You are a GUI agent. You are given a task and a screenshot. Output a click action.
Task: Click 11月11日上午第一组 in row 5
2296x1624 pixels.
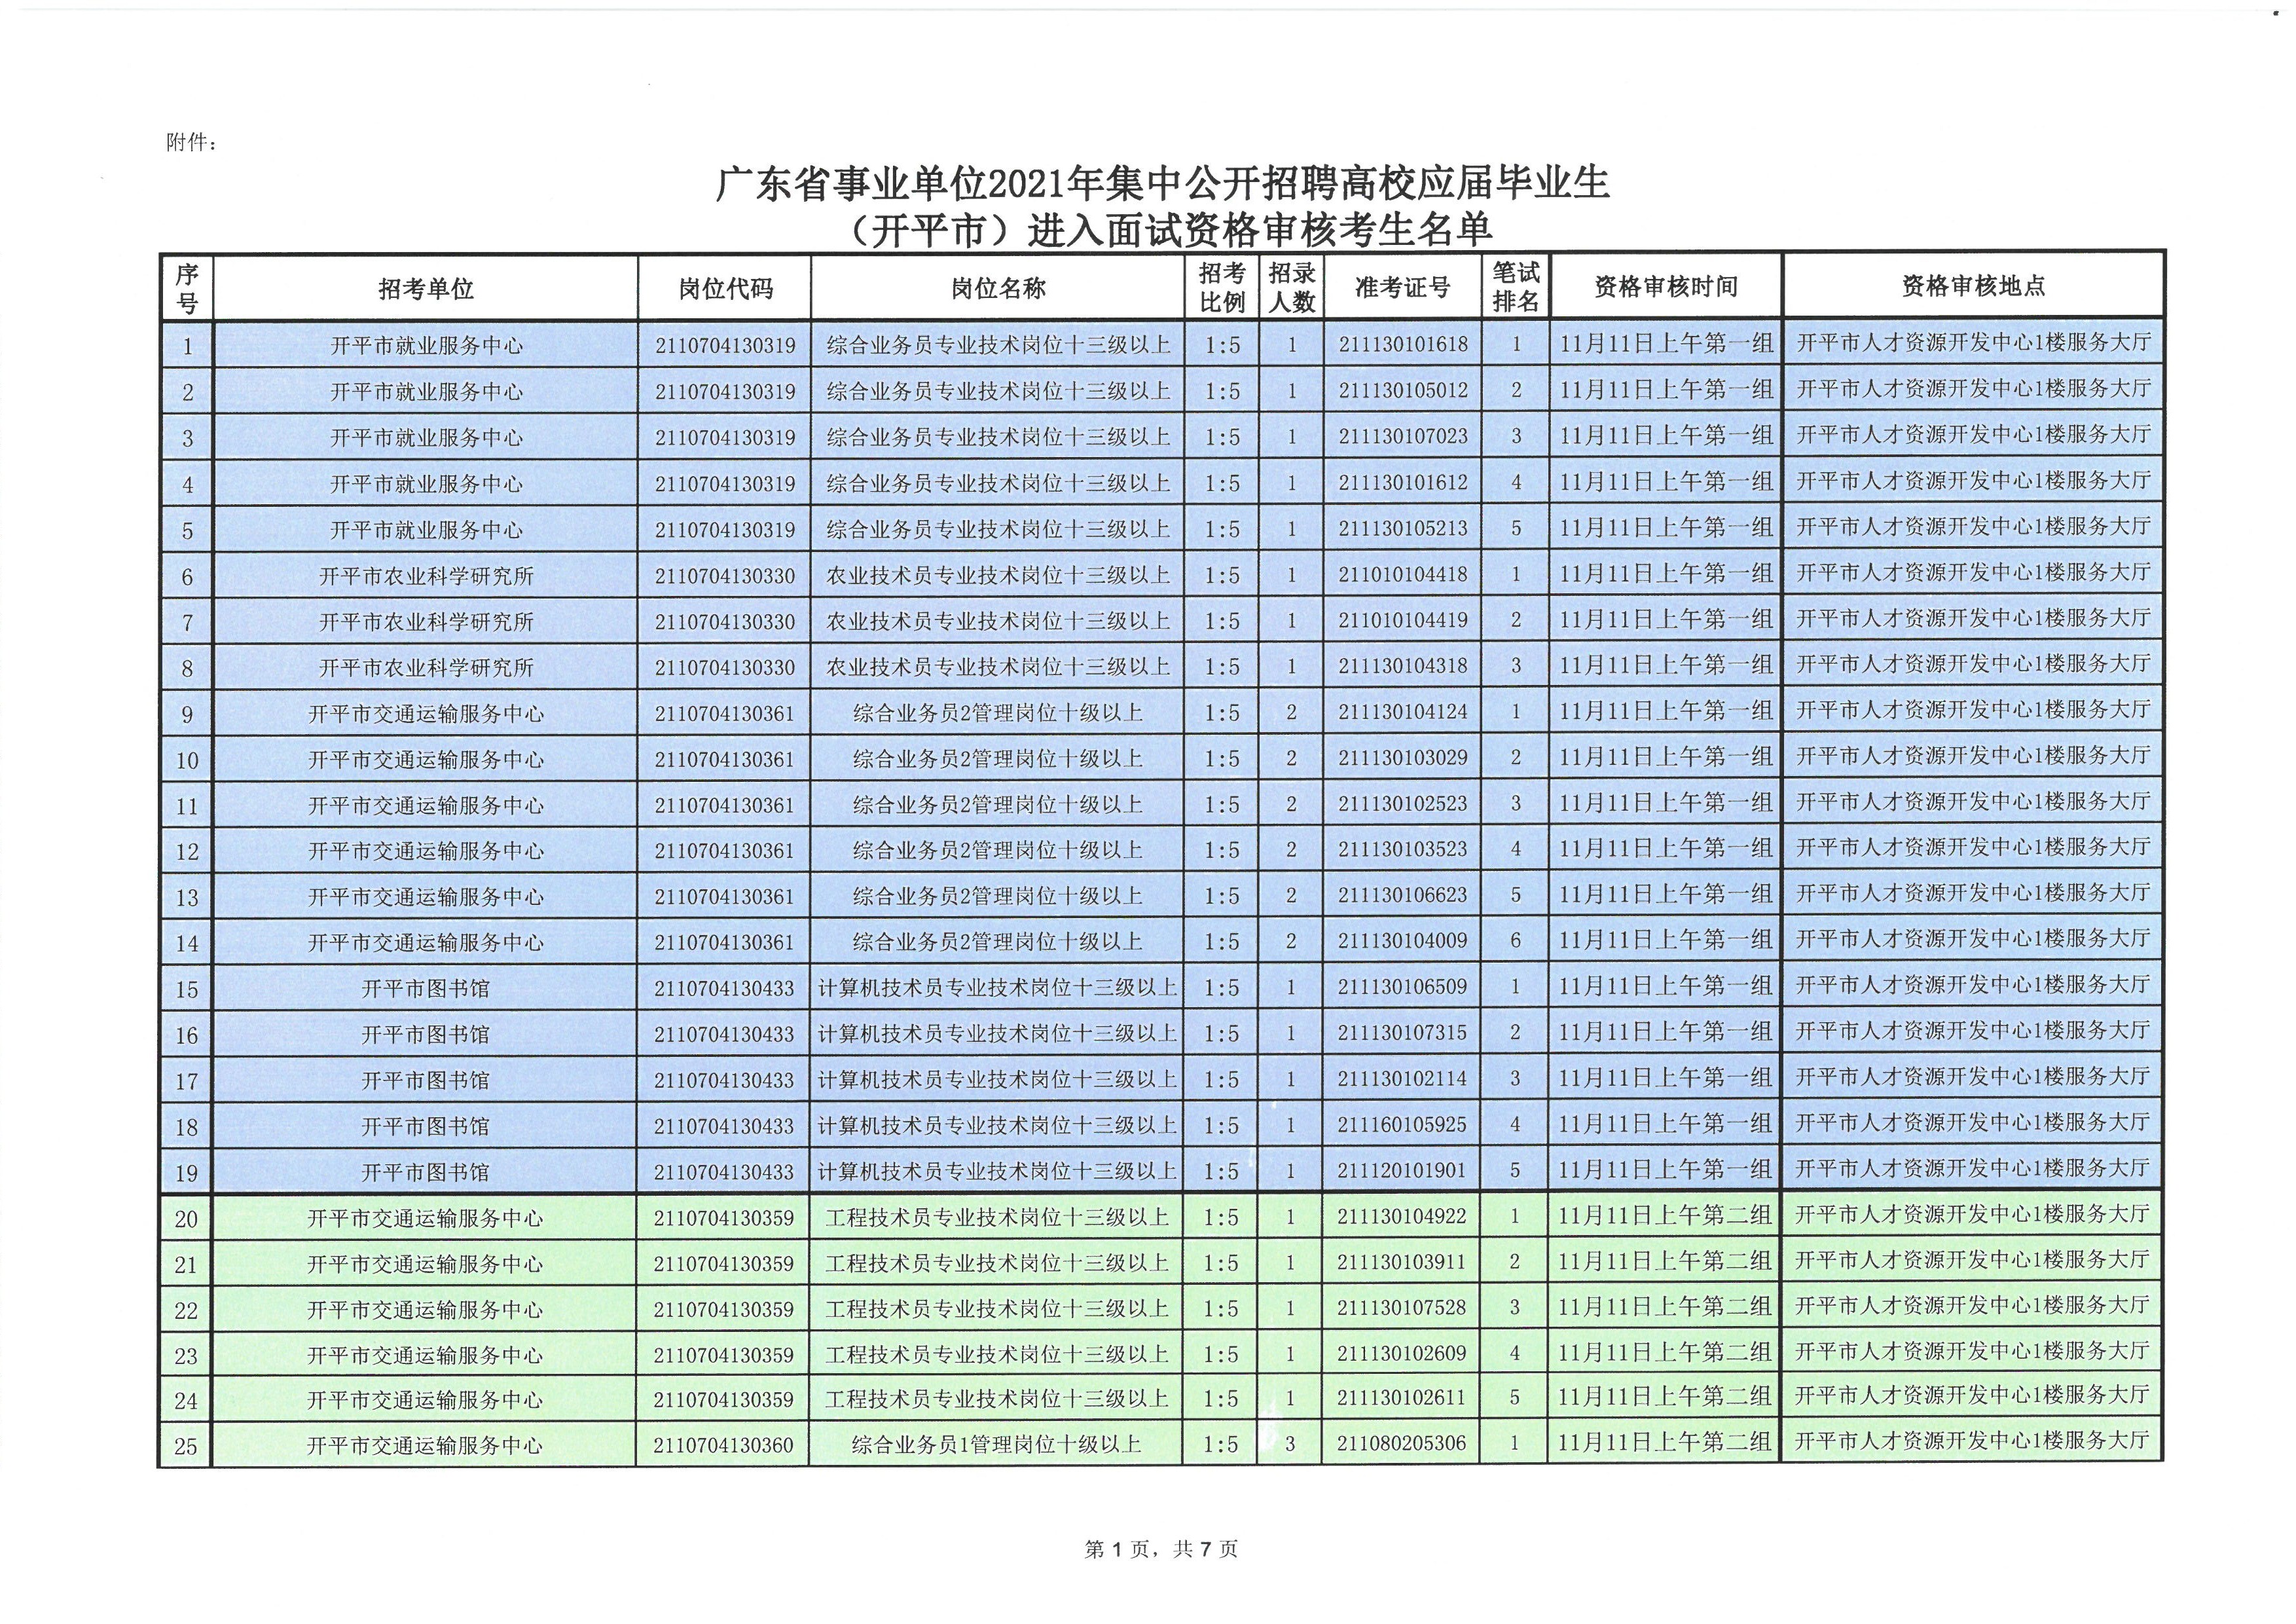1666,527
